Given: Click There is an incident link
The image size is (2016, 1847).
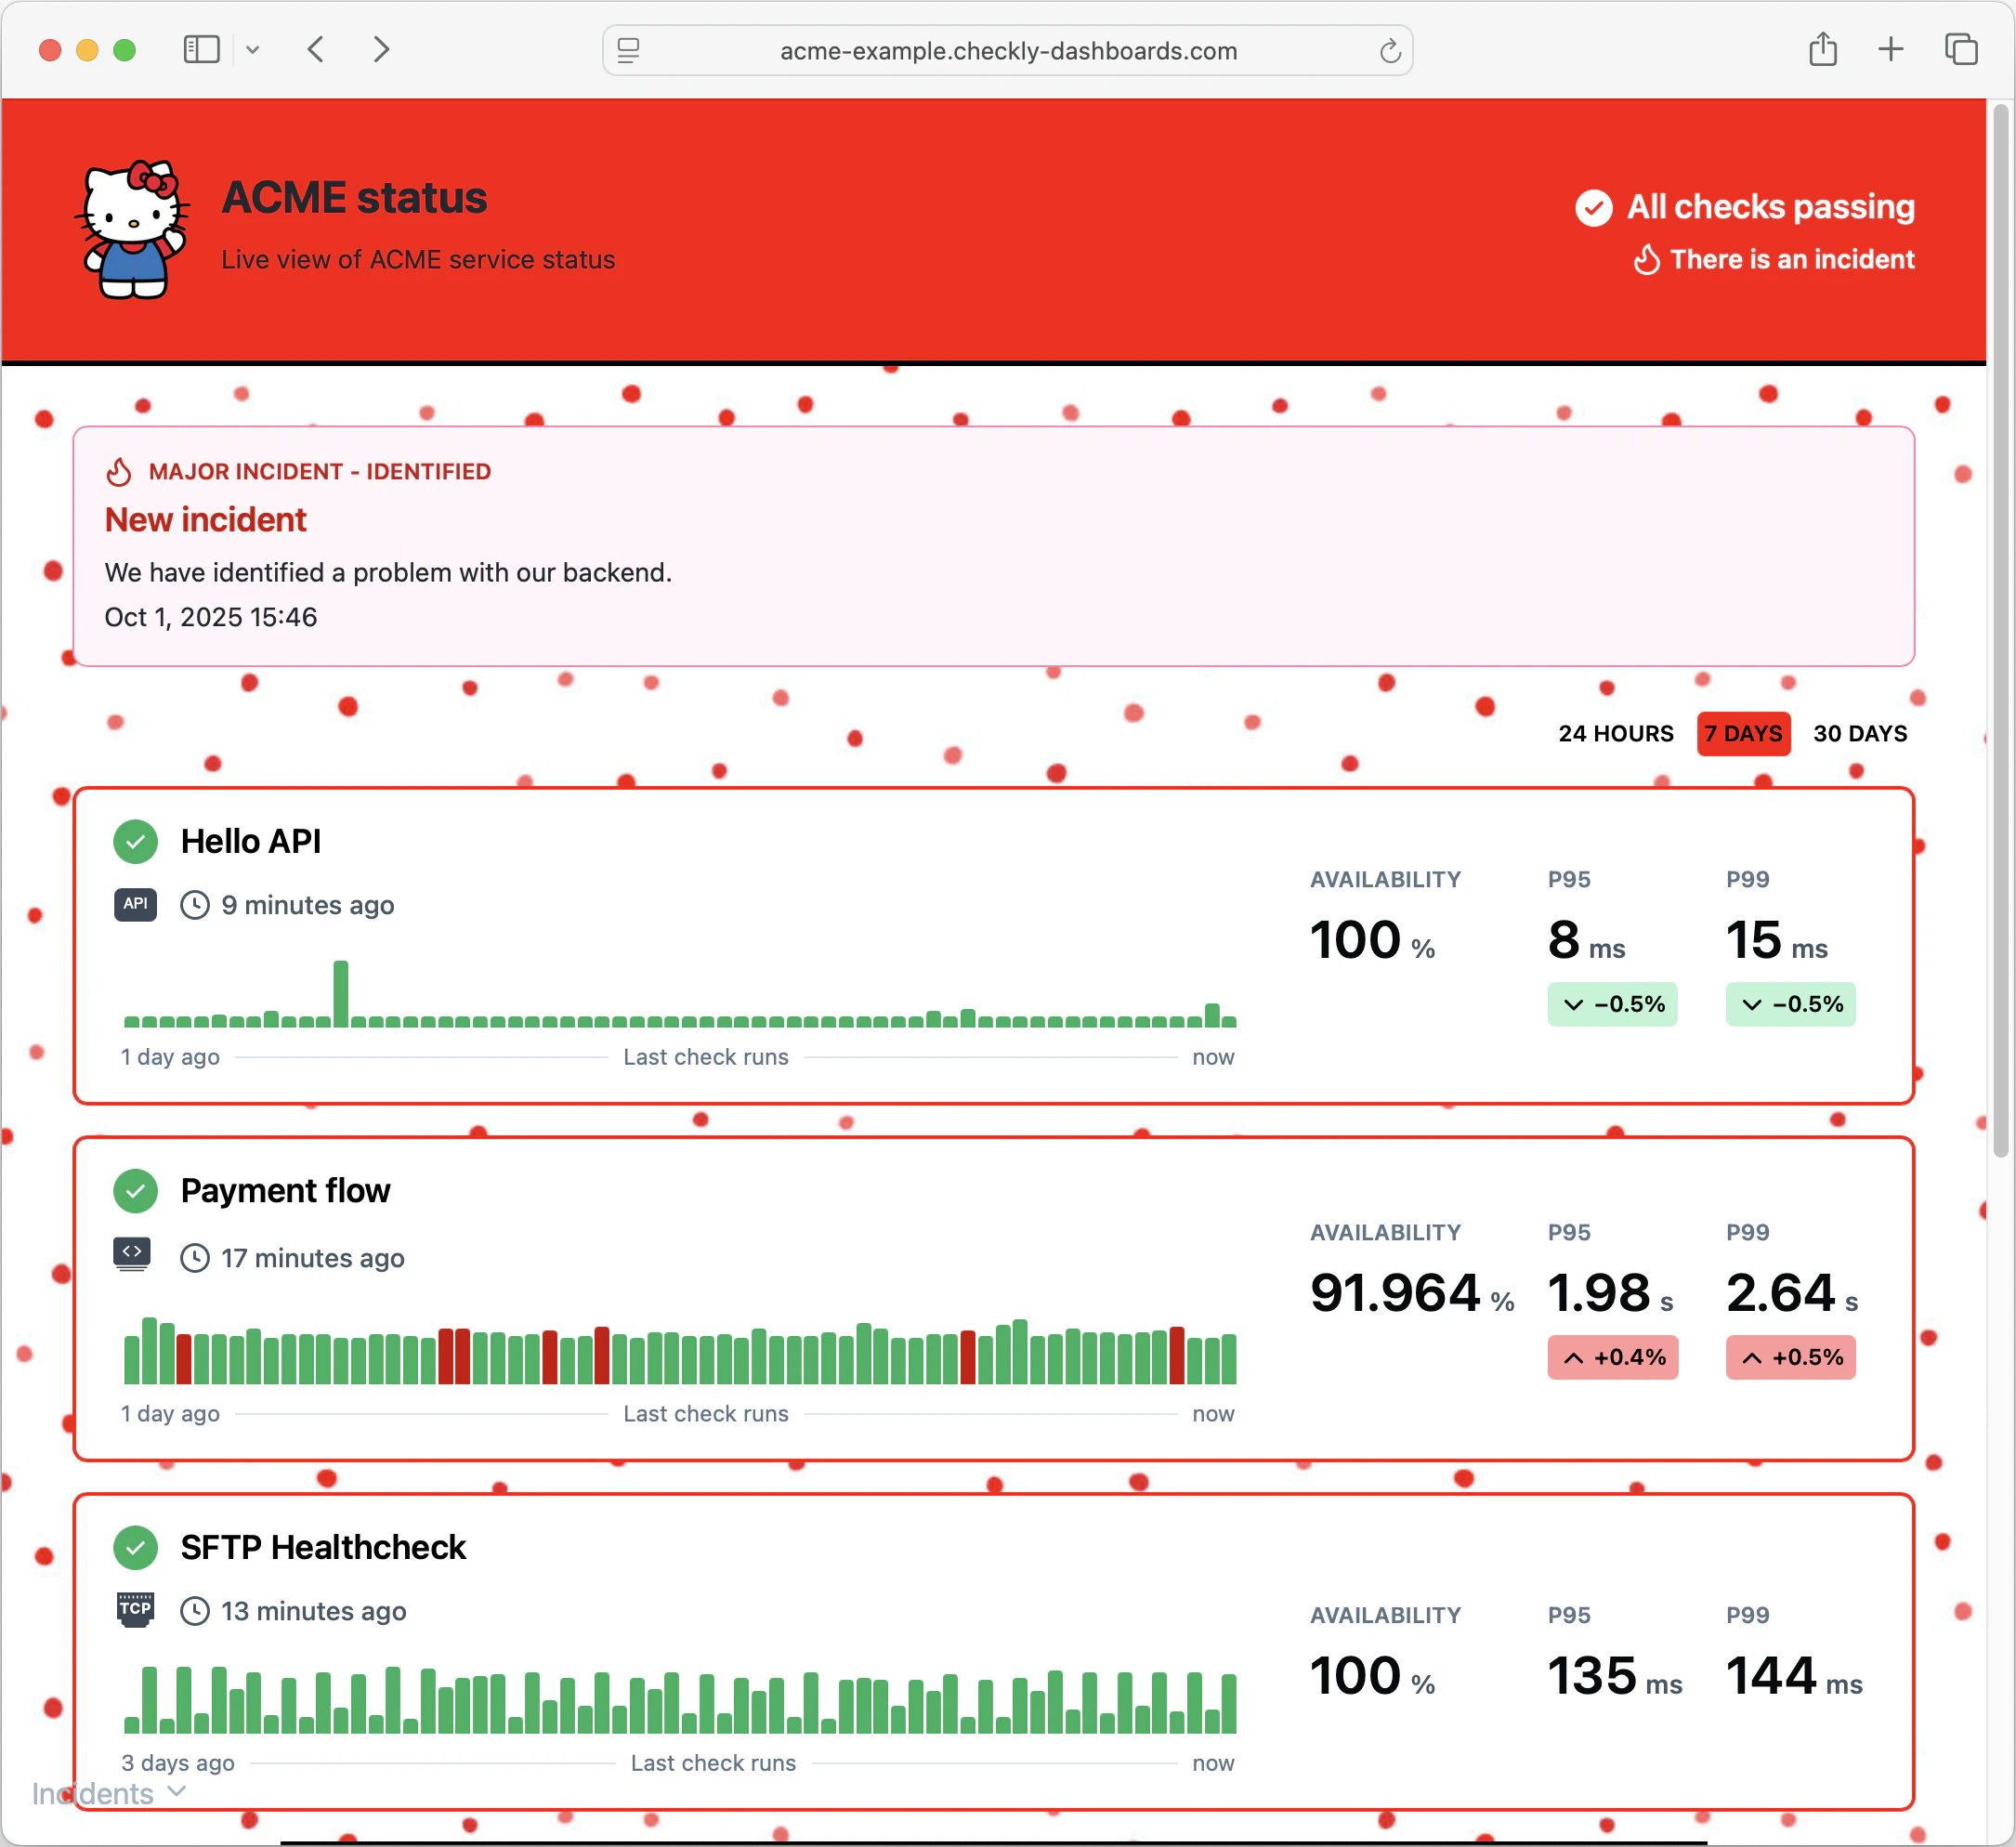Looking at the screenshot, I should (1791, 259).
